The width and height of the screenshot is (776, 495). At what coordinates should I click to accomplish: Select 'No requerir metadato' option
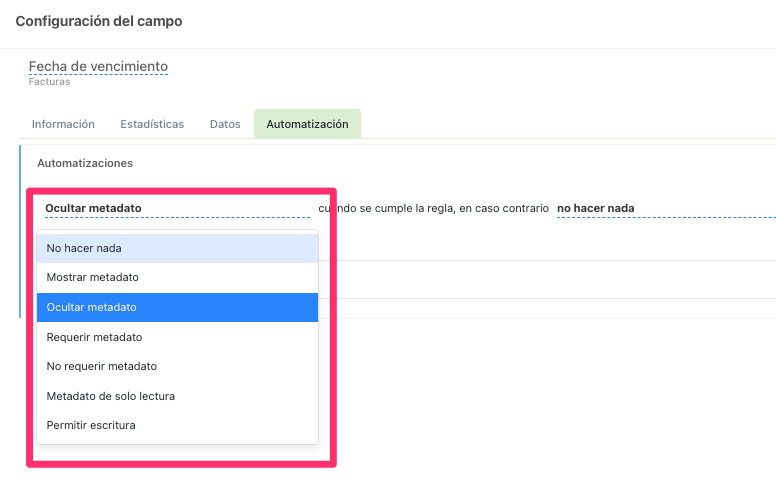click(177, 366)
